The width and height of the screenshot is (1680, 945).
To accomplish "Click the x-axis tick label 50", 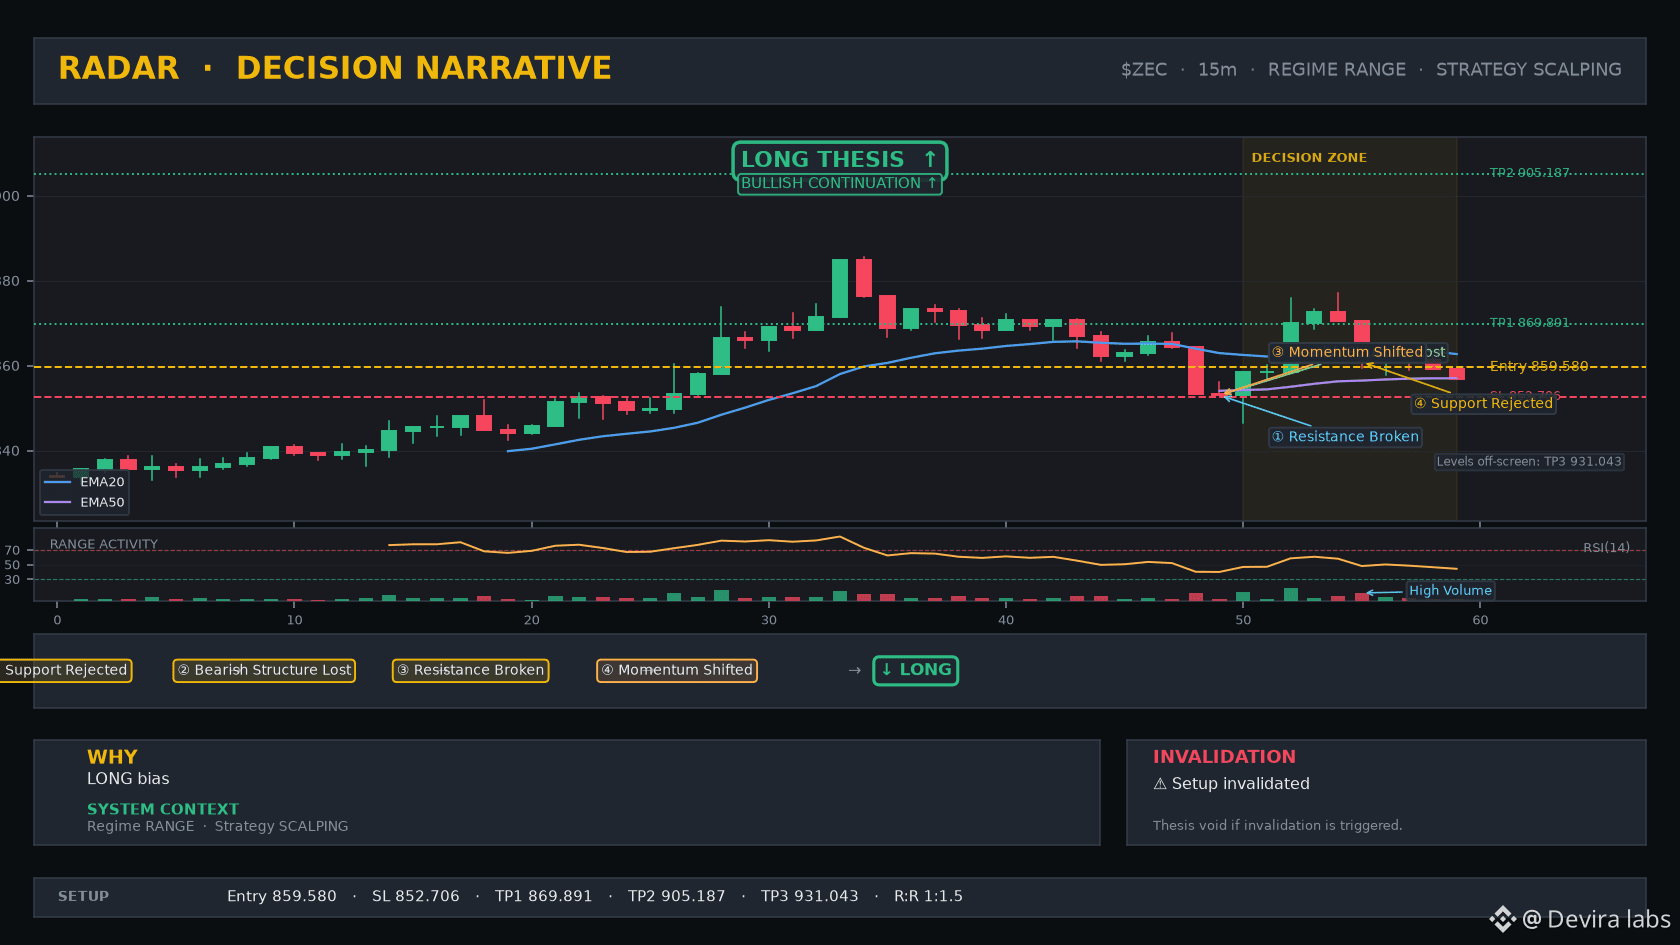I will tap(1243, 620).
